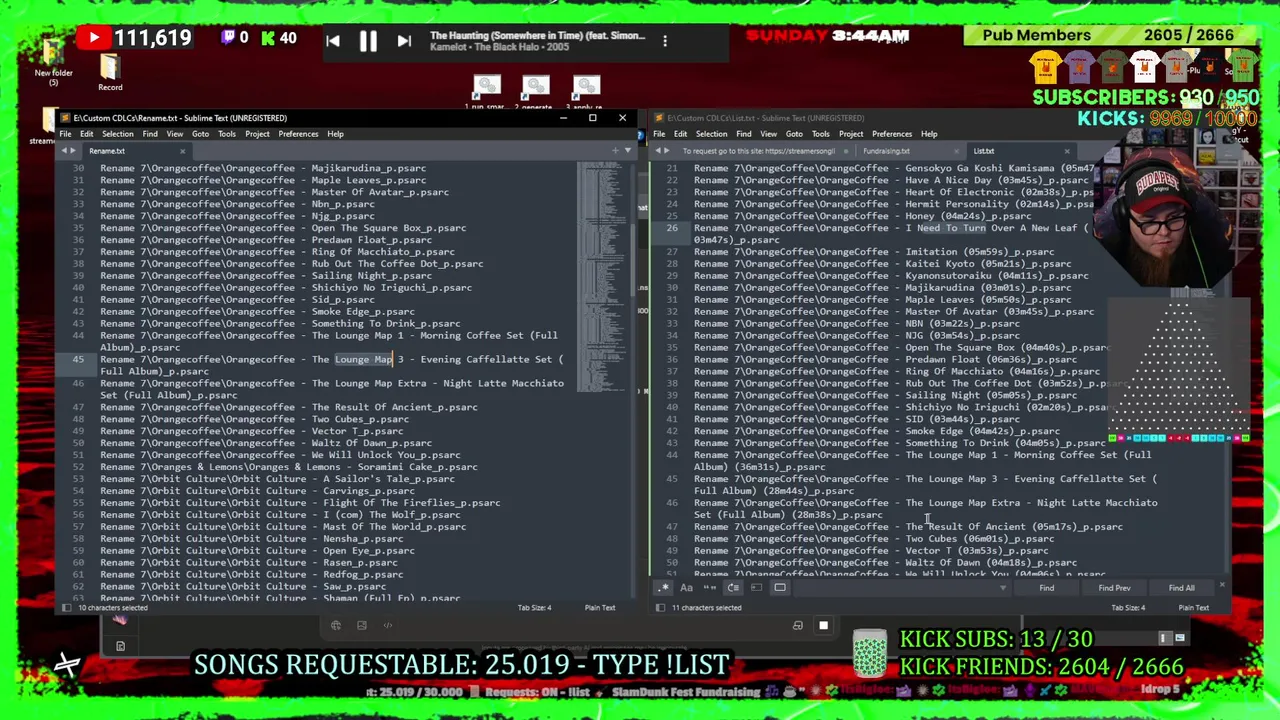Open Goto menu in Rename.txt window

(200, 134)
